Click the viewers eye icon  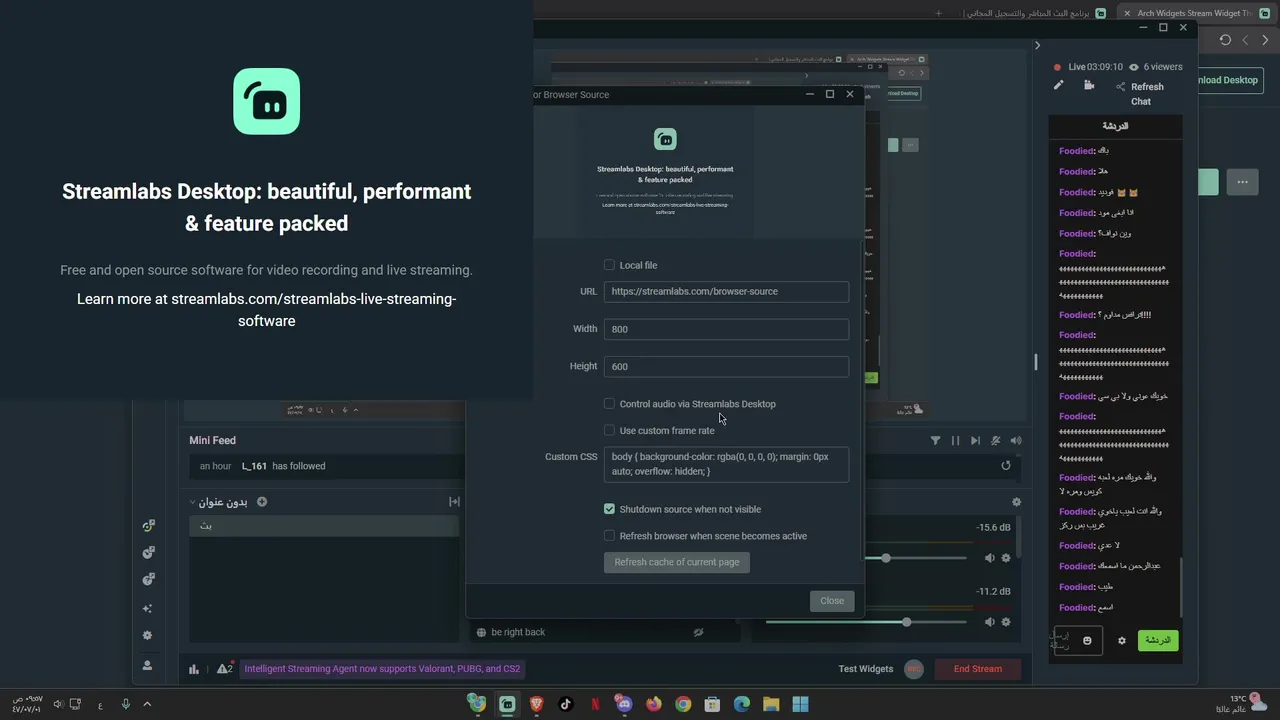tap(1134, 67)
